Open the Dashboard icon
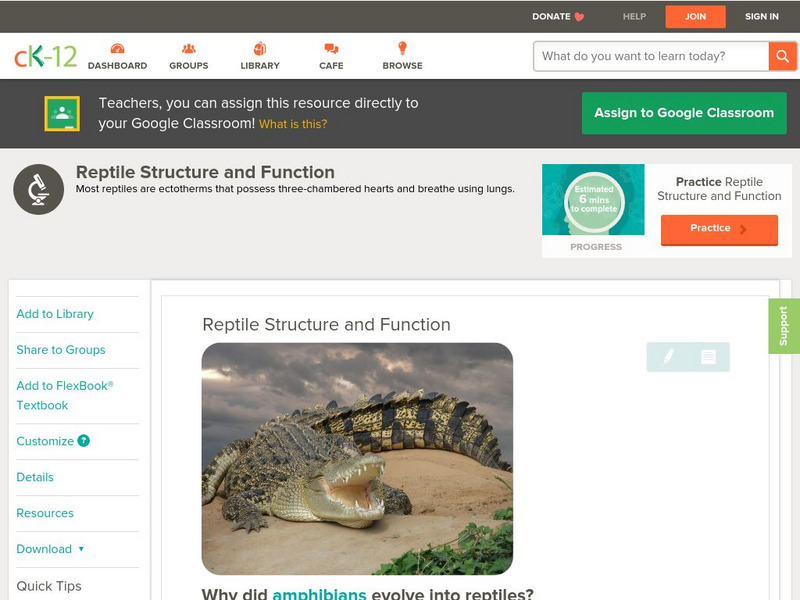 coord(118,48)
